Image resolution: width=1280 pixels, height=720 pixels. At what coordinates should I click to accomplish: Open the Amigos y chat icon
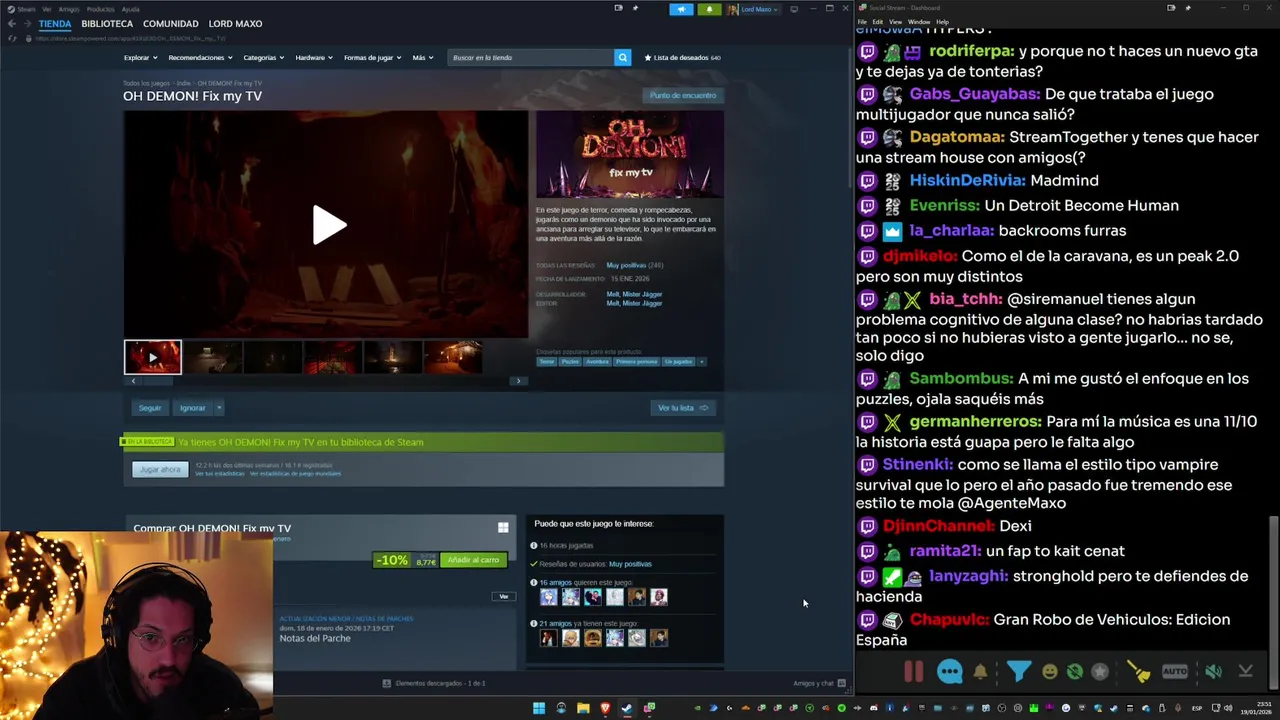(x=841, y=683)
